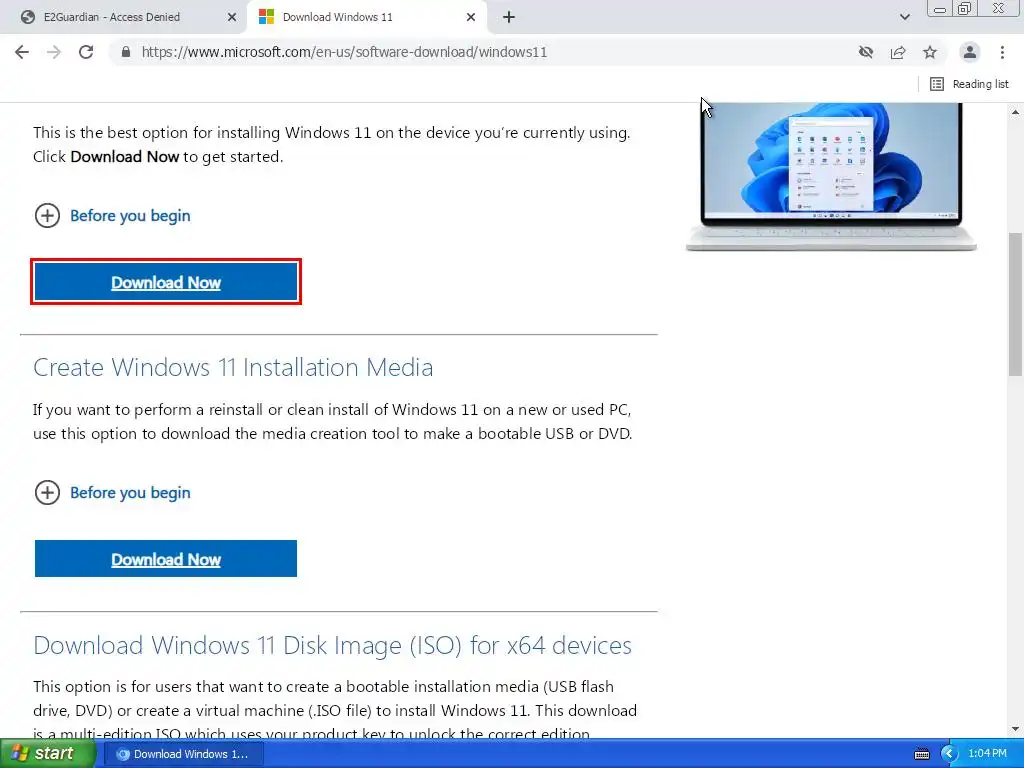Open Chrome's three-dot menu

coord(1002,52)
